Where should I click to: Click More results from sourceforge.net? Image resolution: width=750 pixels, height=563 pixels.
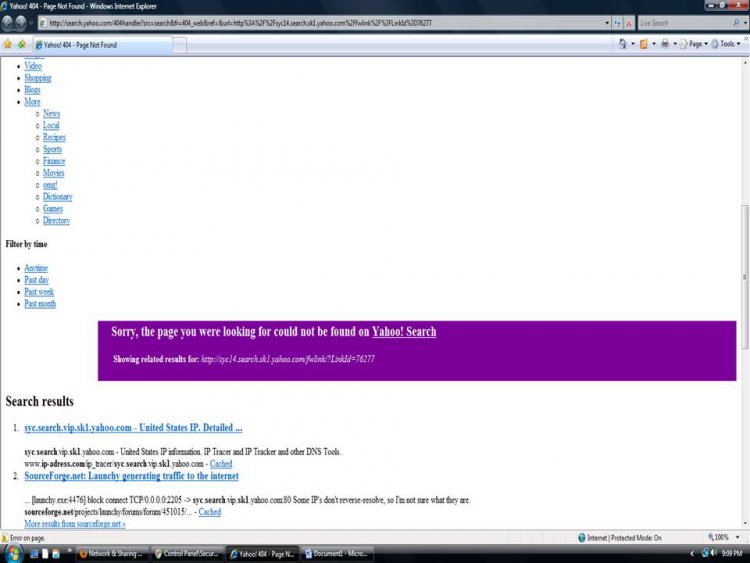[75, 524]
